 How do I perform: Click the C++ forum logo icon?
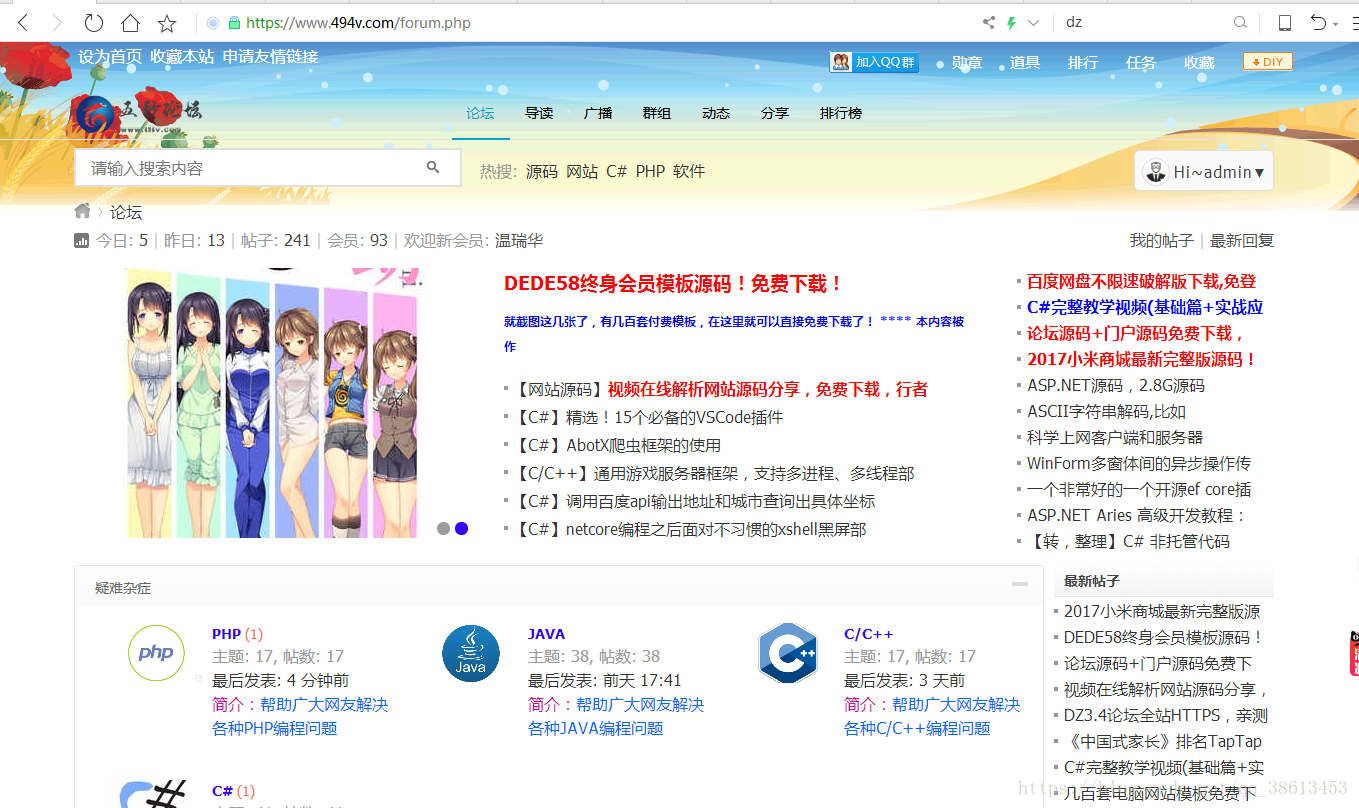(788, 653)
